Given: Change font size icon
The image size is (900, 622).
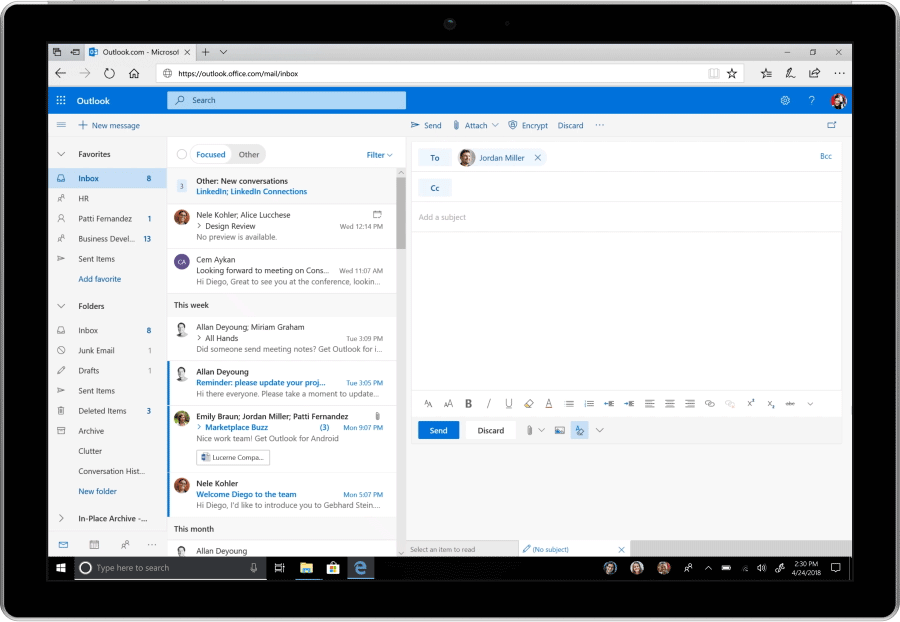Looking at the screenshot, I should [448, 404].
